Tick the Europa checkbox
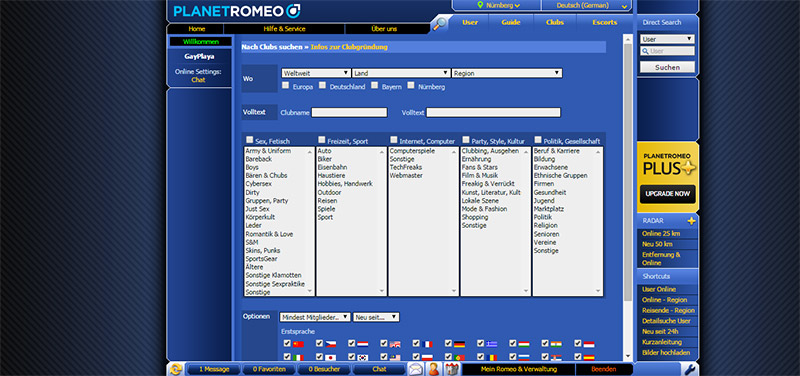Viewport: 800px width, 376px height. [x=286, y=86]
